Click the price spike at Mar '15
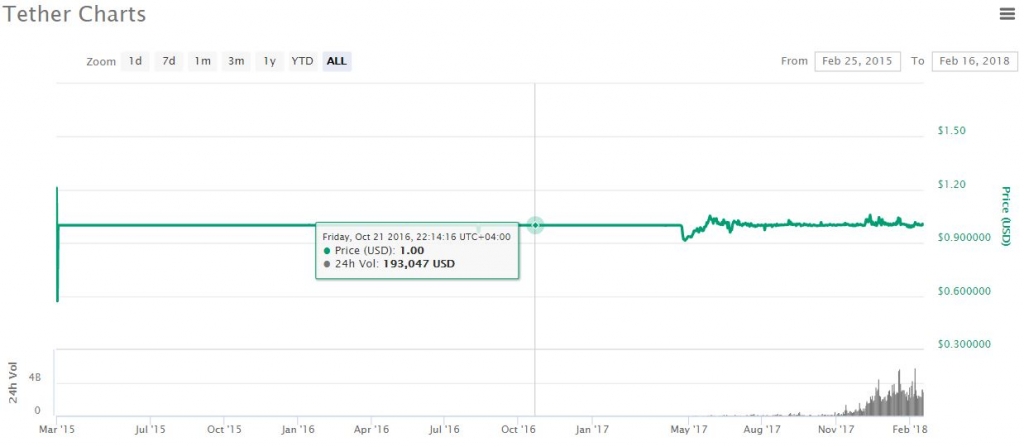Screen dimensions: 1024x447 57,190
